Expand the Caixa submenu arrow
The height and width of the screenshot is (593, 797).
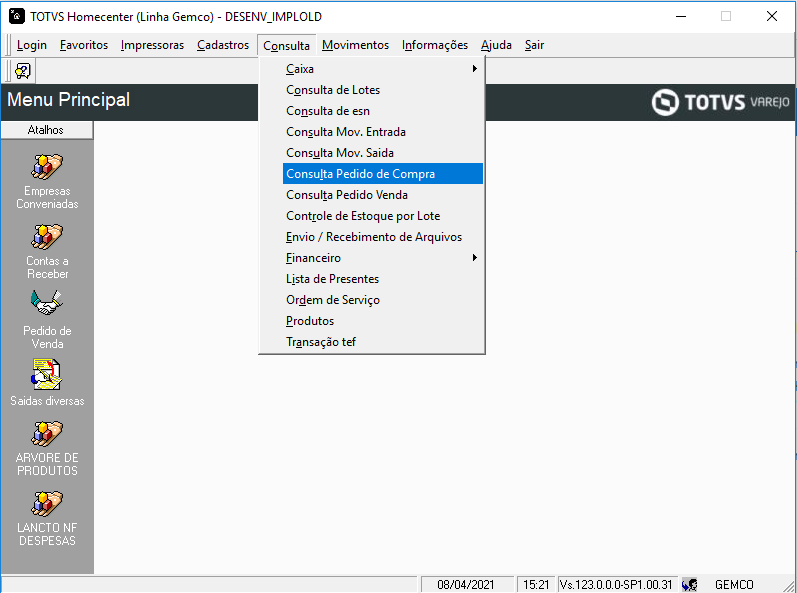[x=474, y=69]
